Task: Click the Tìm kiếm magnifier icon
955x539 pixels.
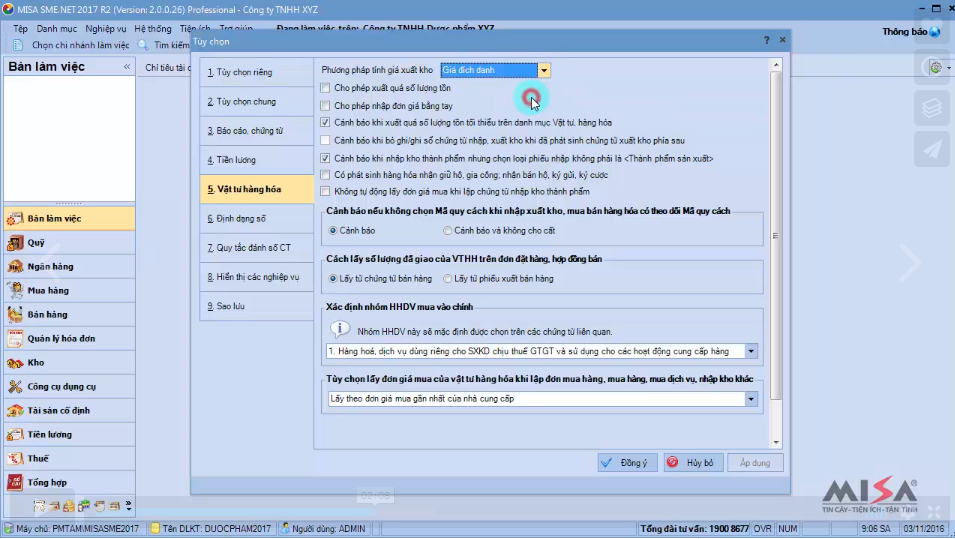Action: point(143,45)
